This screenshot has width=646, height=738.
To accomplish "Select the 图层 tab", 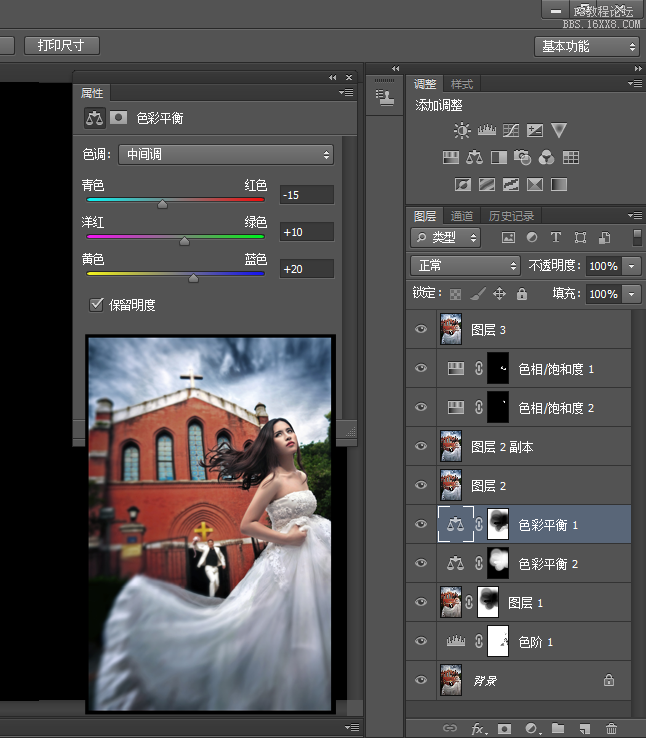I will click(425, 216).
